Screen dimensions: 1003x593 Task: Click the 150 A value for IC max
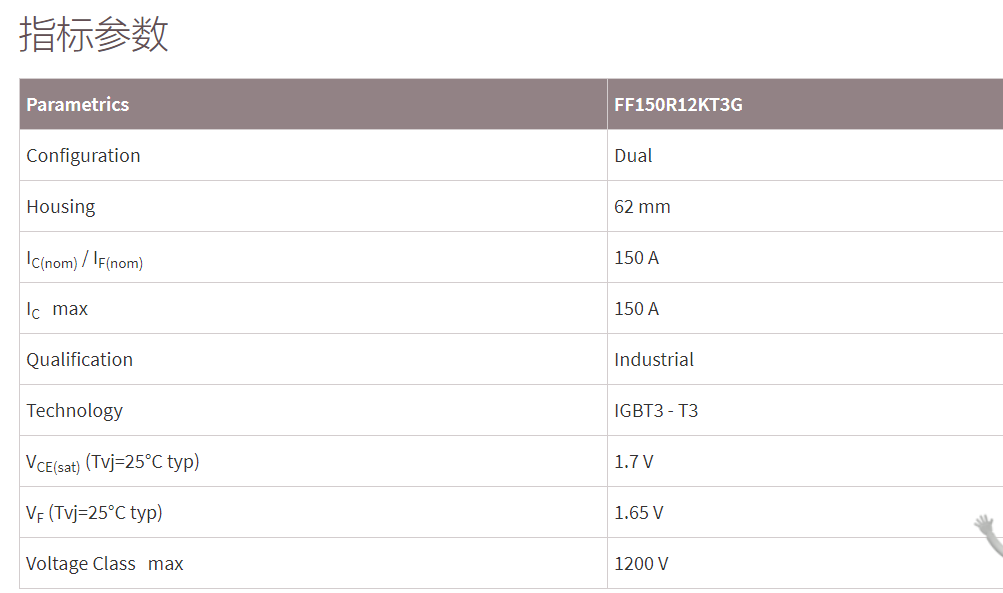[636, 309]
